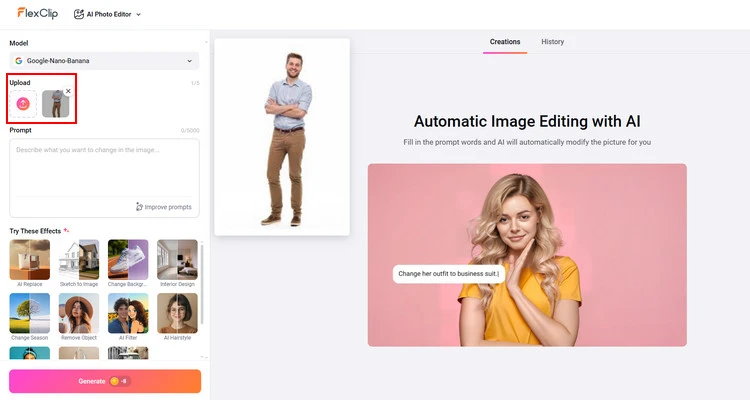This screenshot has width=750, height=400.
Task: Choose the Change Background effect
Action: (x=128, y=263)
